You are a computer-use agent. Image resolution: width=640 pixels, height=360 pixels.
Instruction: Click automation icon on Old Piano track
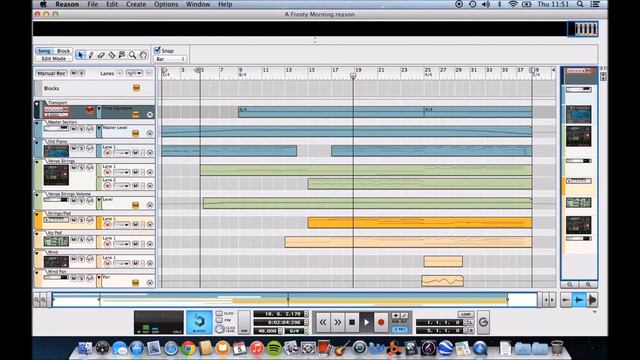[90, 149]
